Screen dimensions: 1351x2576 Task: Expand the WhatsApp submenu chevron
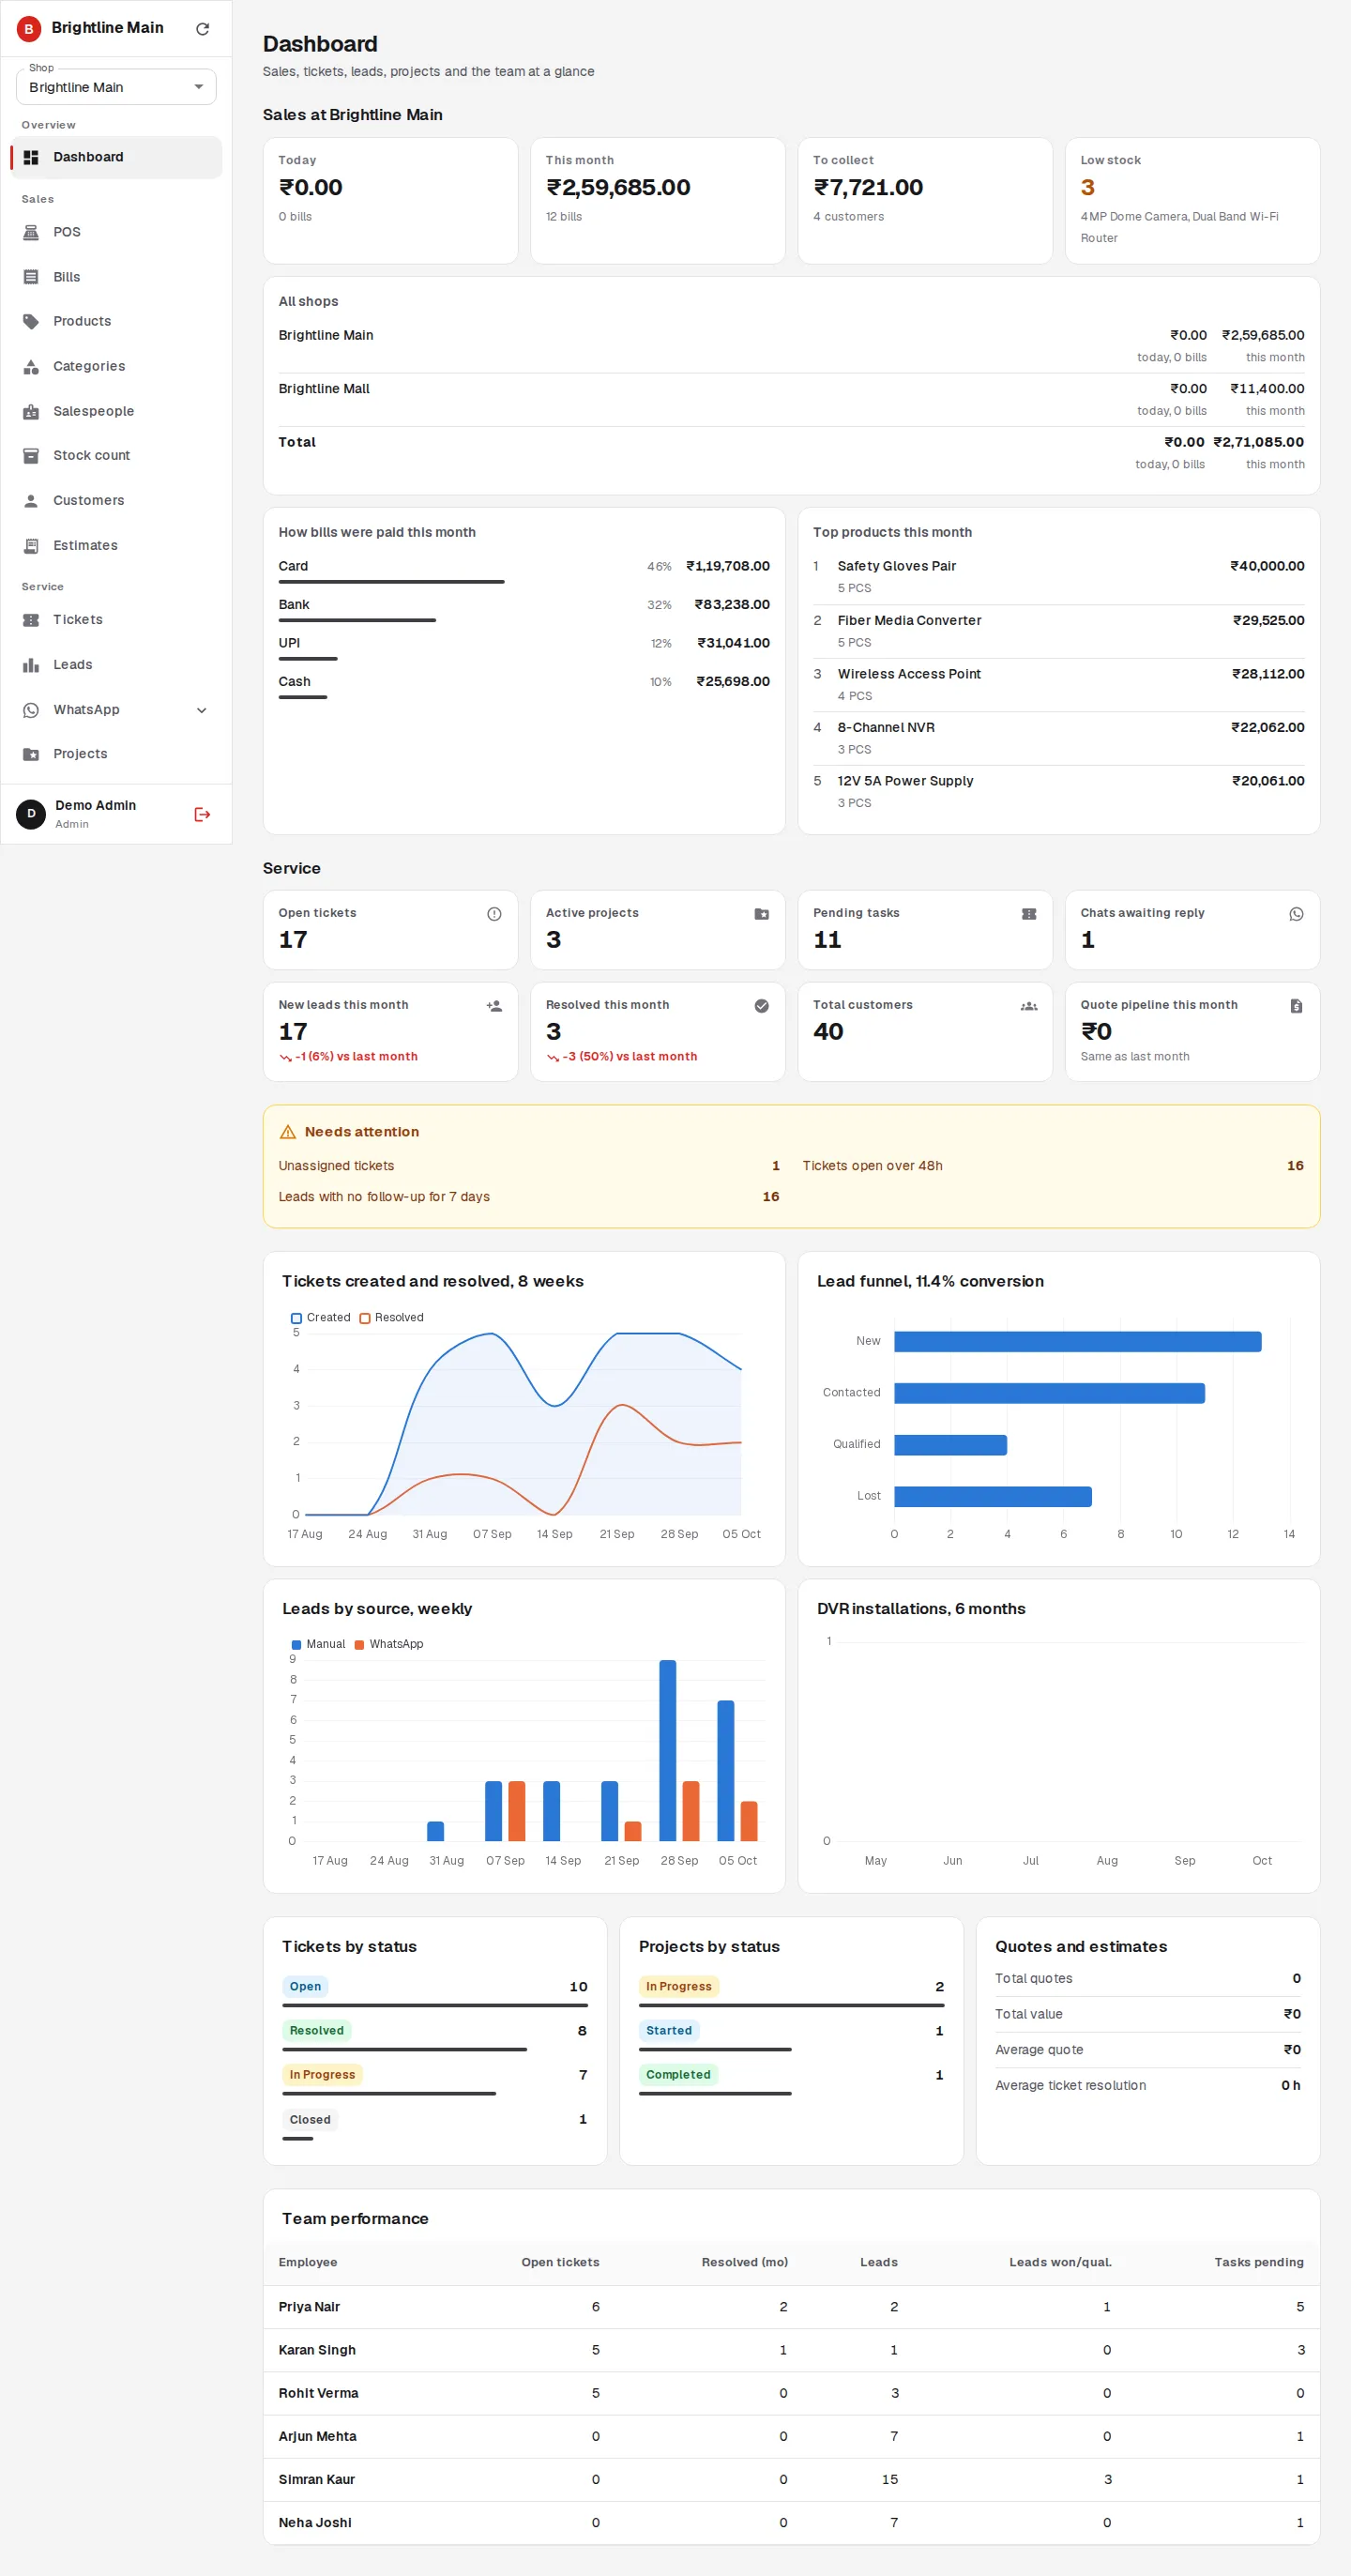(202, 710)
